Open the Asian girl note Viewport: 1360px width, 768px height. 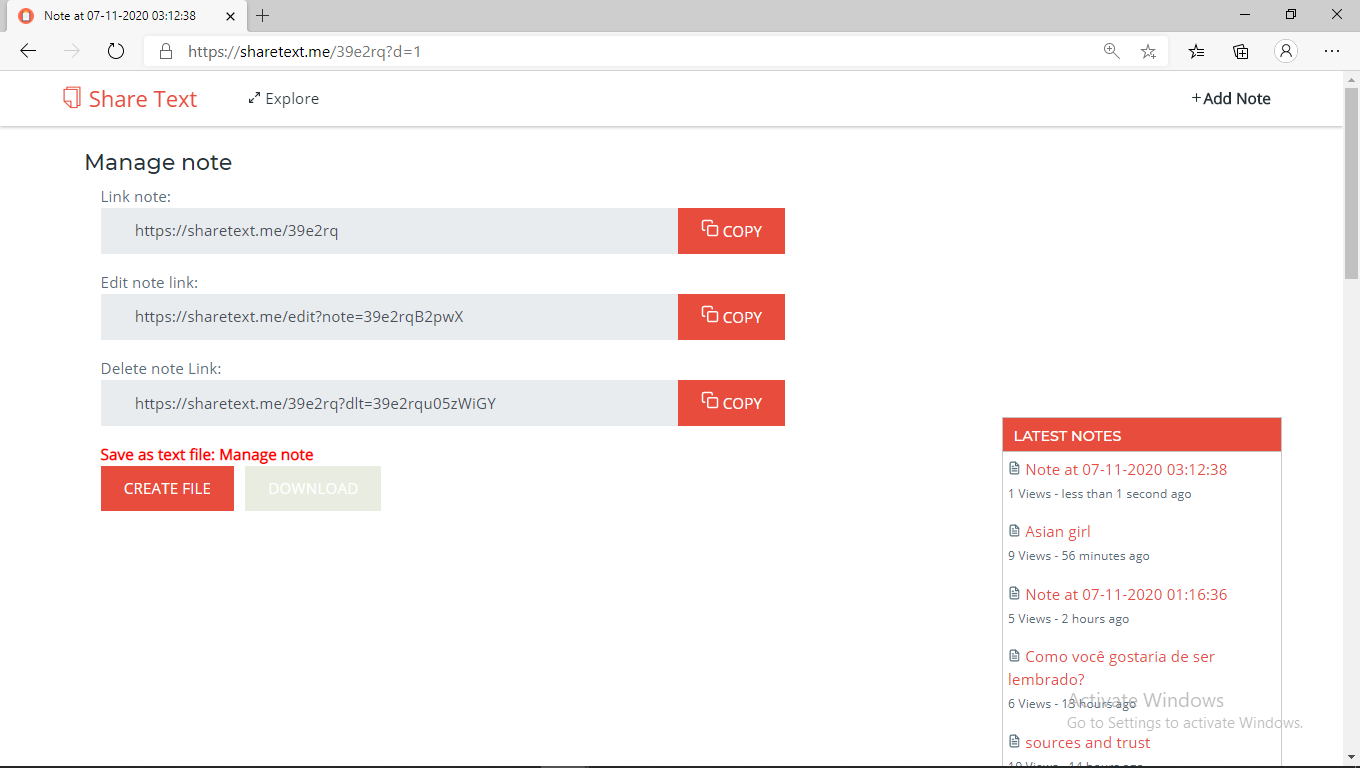click(x=1057, y=531)
